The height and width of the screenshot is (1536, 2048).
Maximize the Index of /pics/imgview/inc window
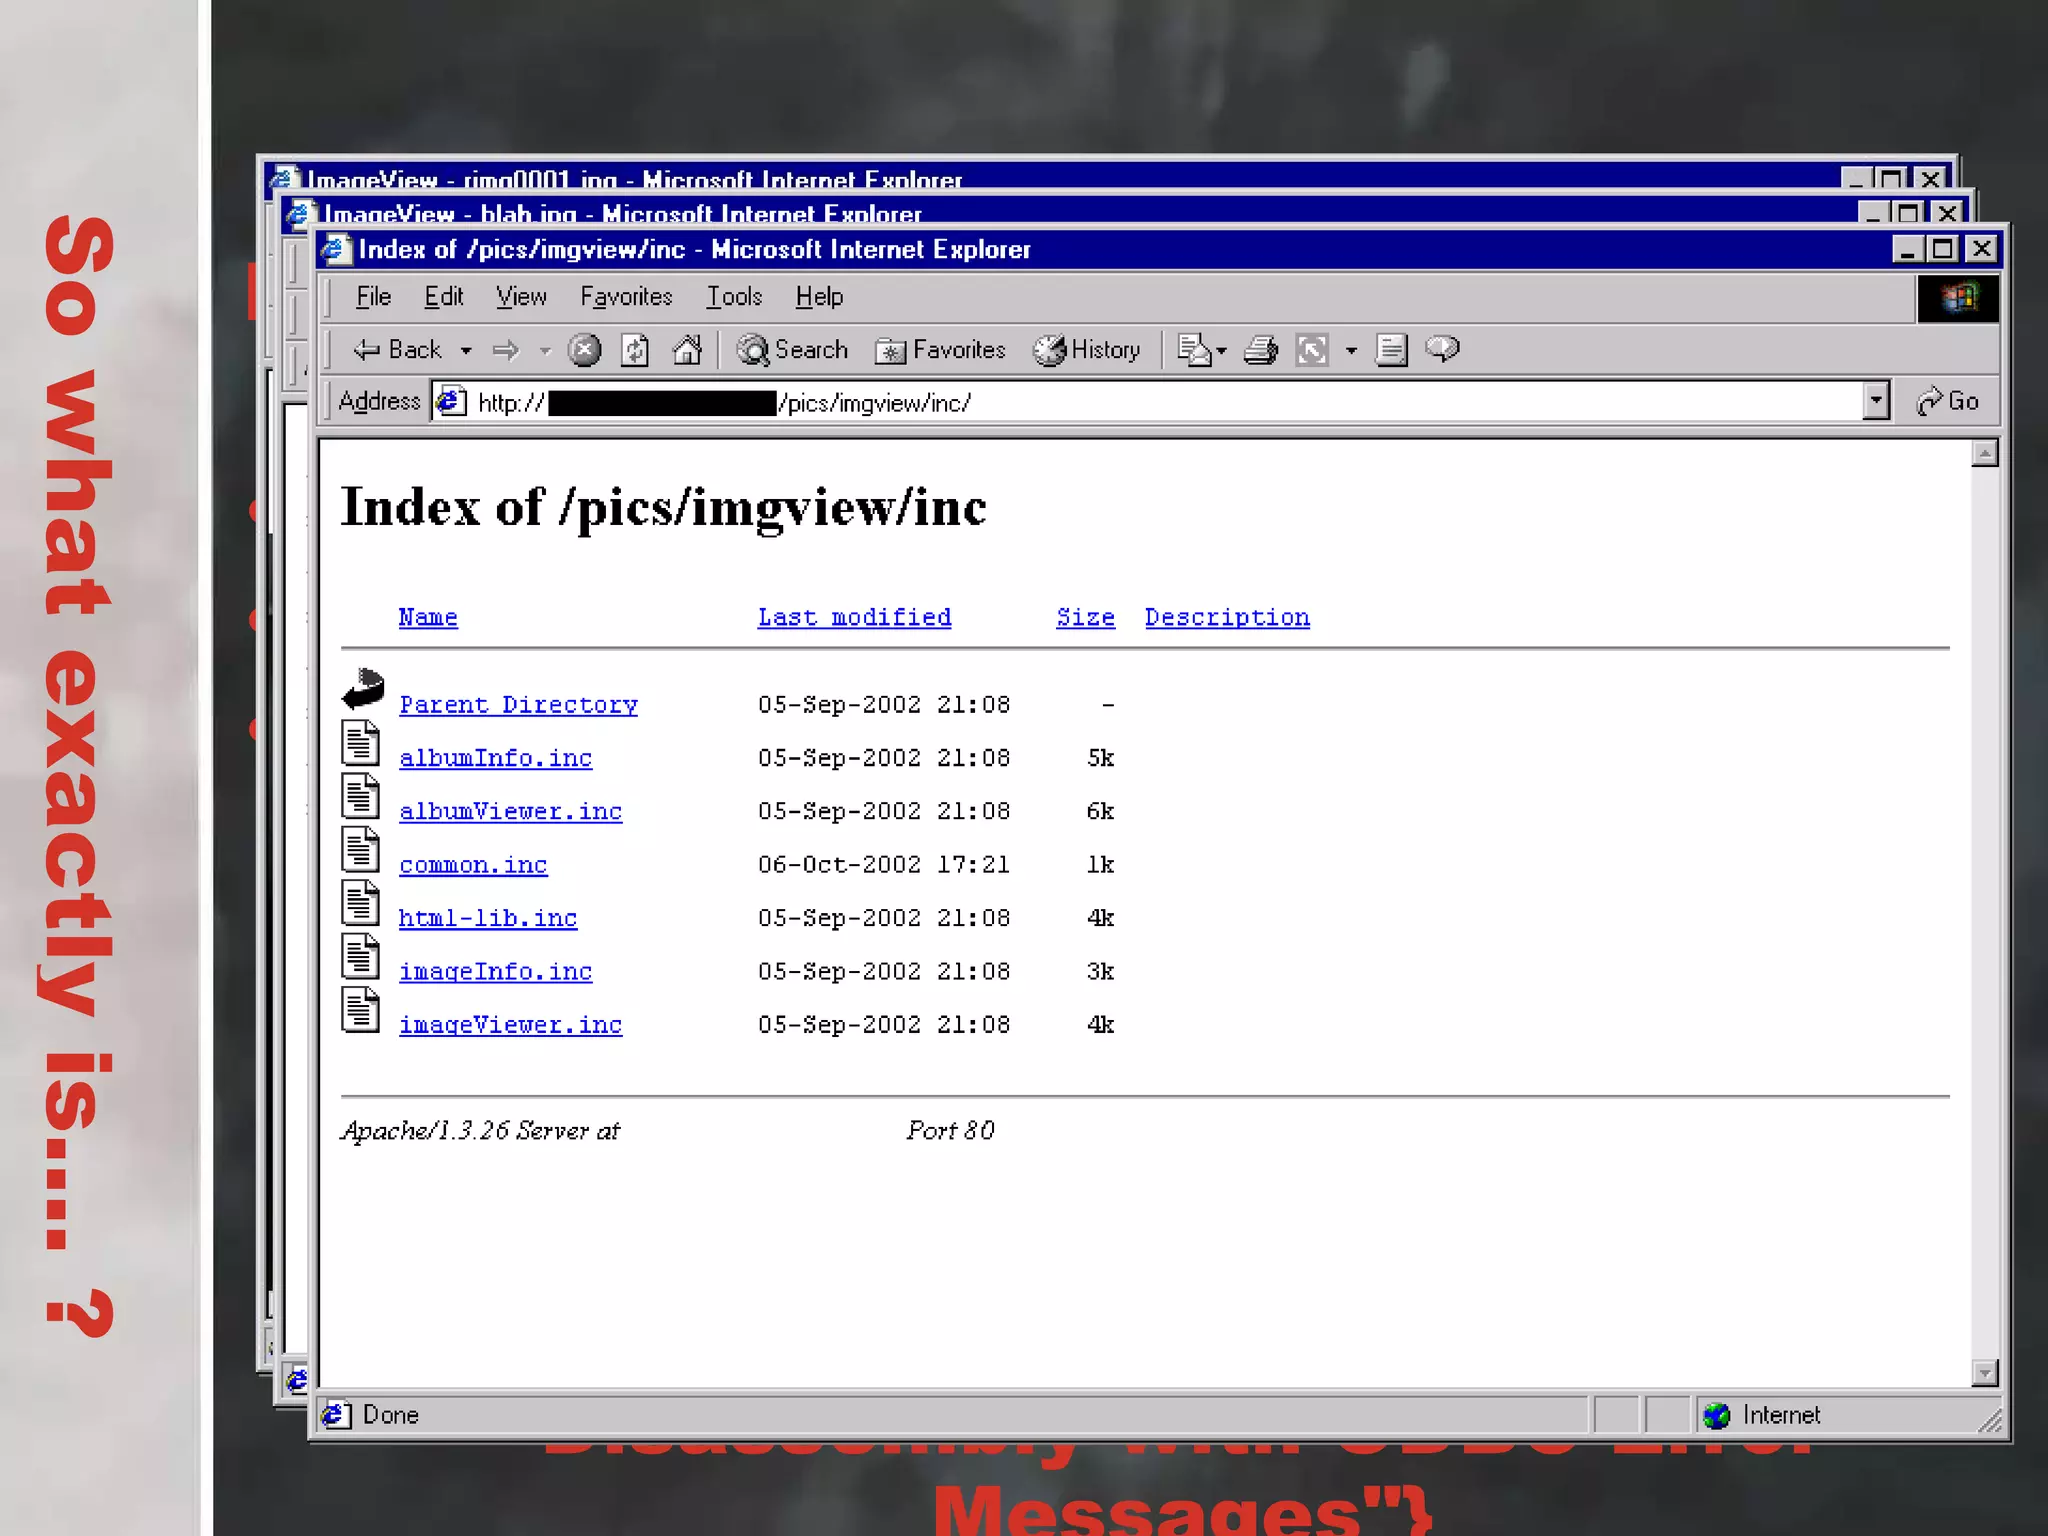tap(1943, 248)
